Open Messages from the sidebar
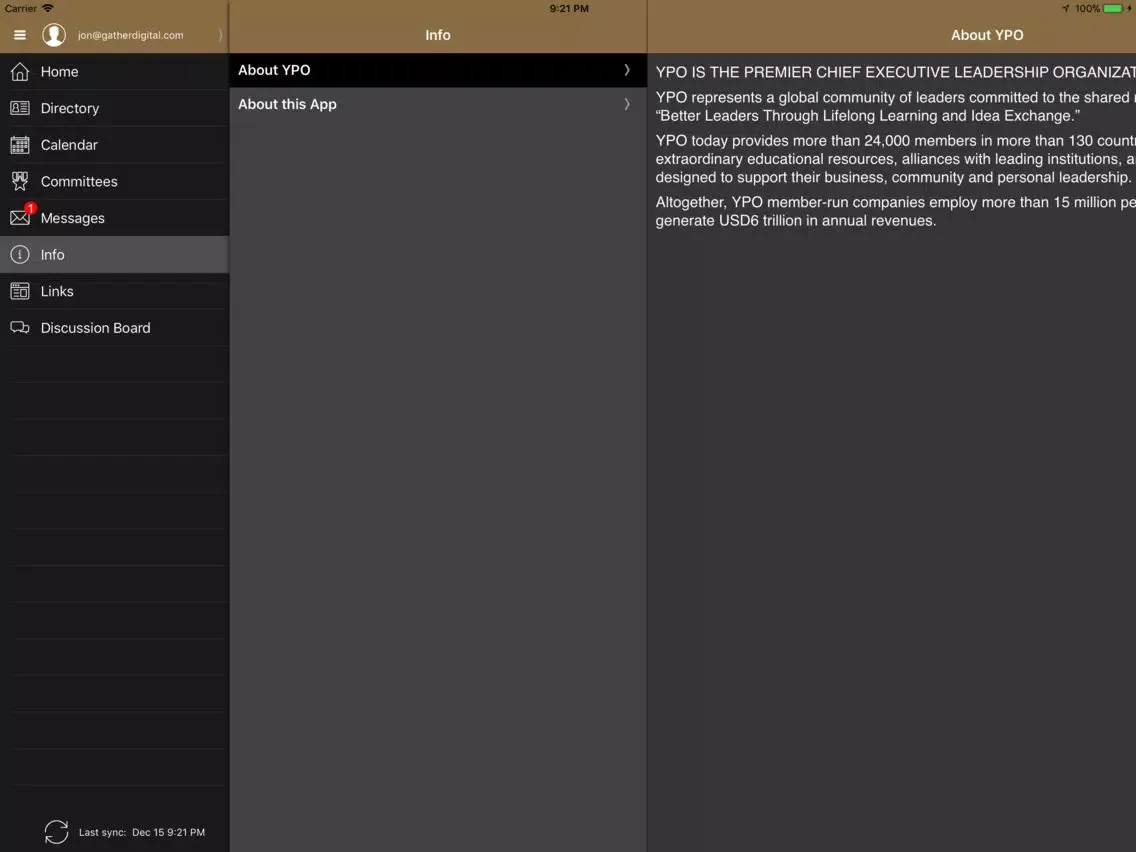This screenshot has width=1136, height=852. pyautogui.click(x=114, y=218)
